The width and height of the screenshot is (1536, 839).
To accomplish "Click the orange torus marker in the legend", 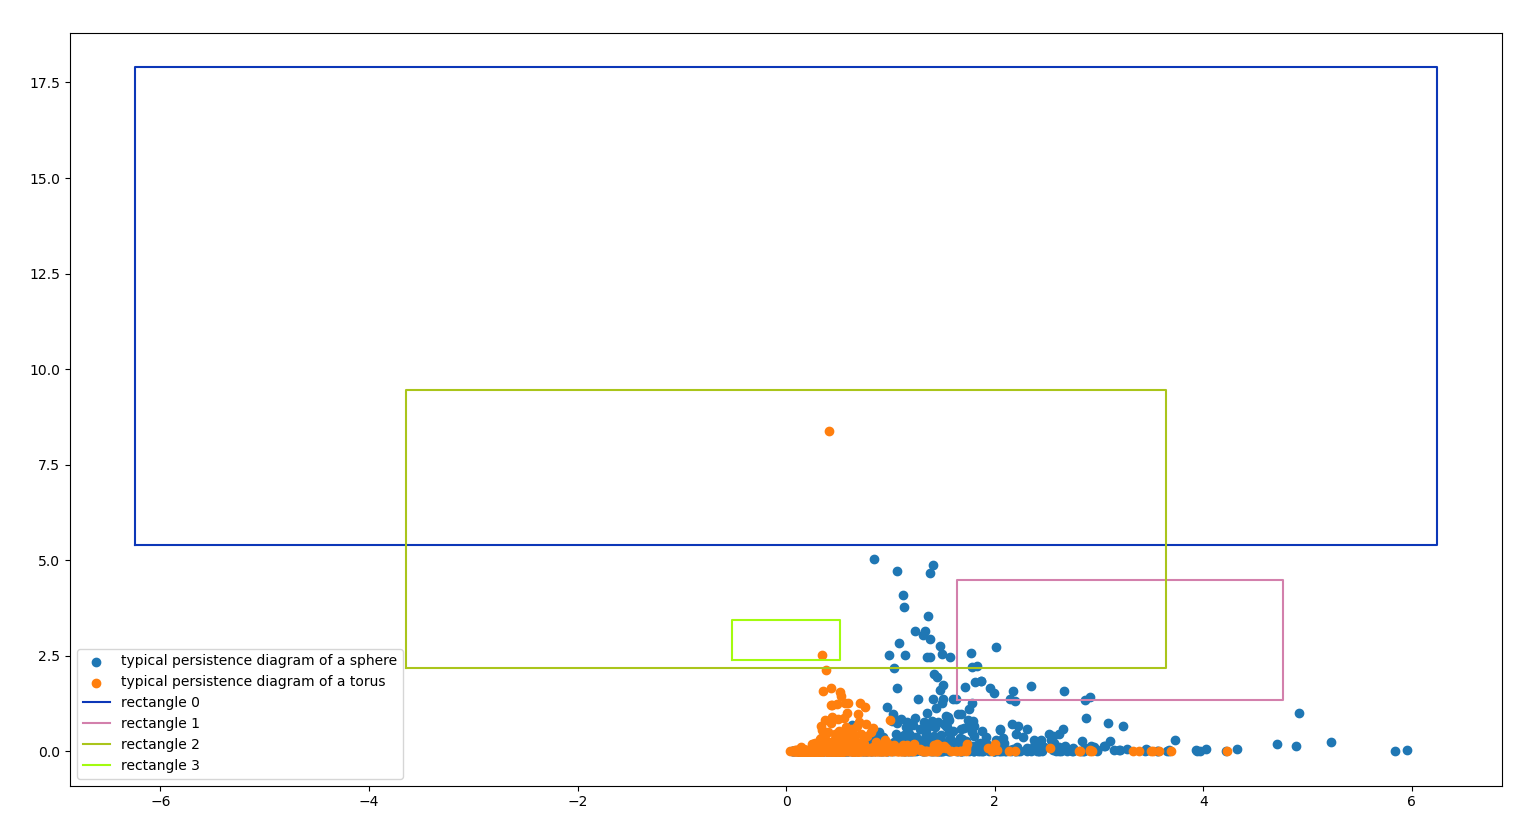I will pyautogui.click(x=96, y=683).
